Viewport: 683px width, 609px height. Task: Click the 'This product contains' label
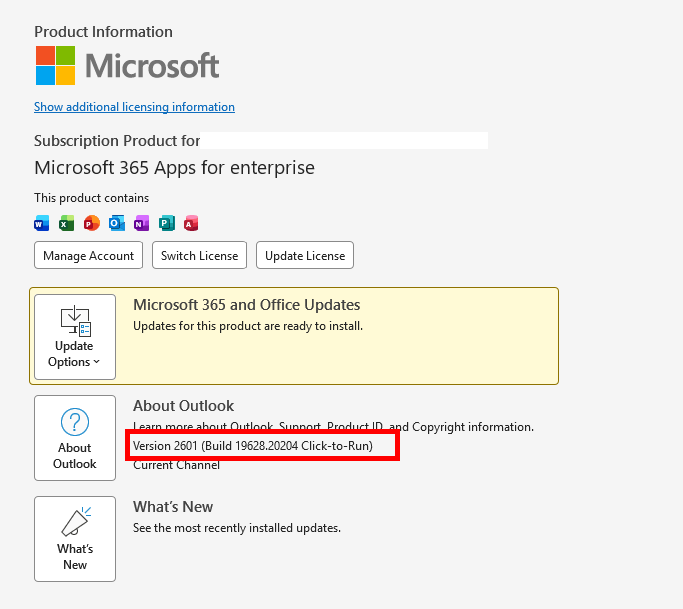tap(91, 198)
